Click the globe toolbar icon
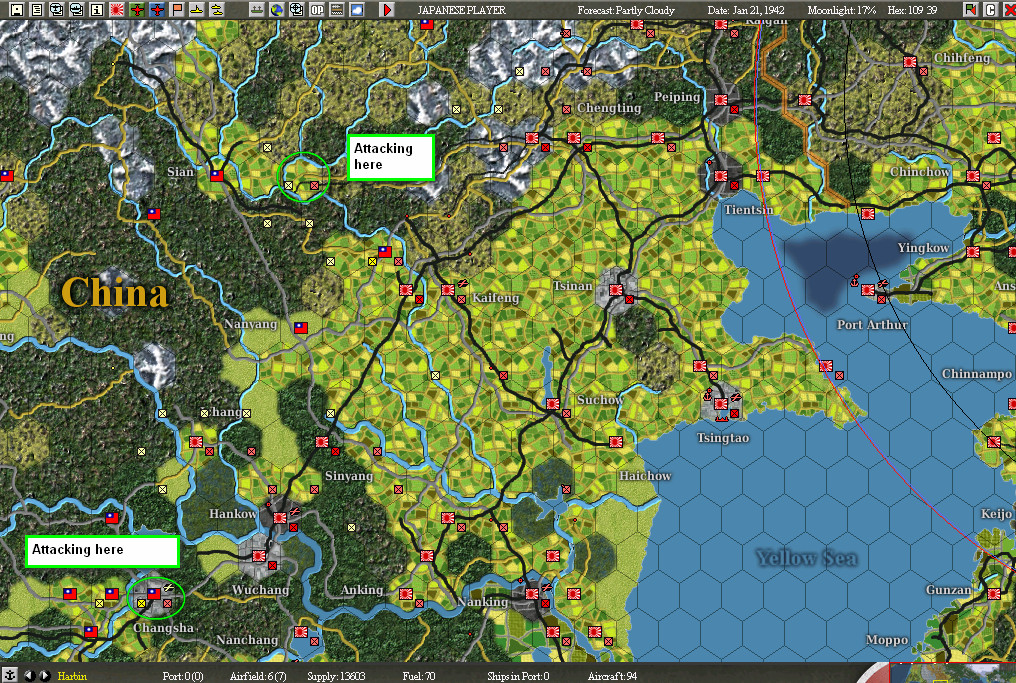1016x683 pixels. click(277, 9)
